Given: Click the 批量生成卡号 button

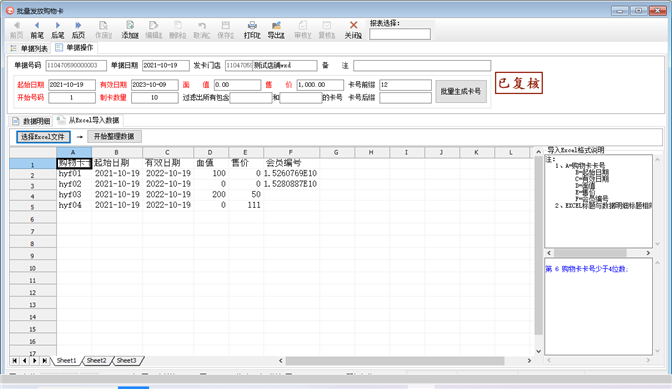Looking at the screenshot, I should pyautogui.click(x=461, y=91).
